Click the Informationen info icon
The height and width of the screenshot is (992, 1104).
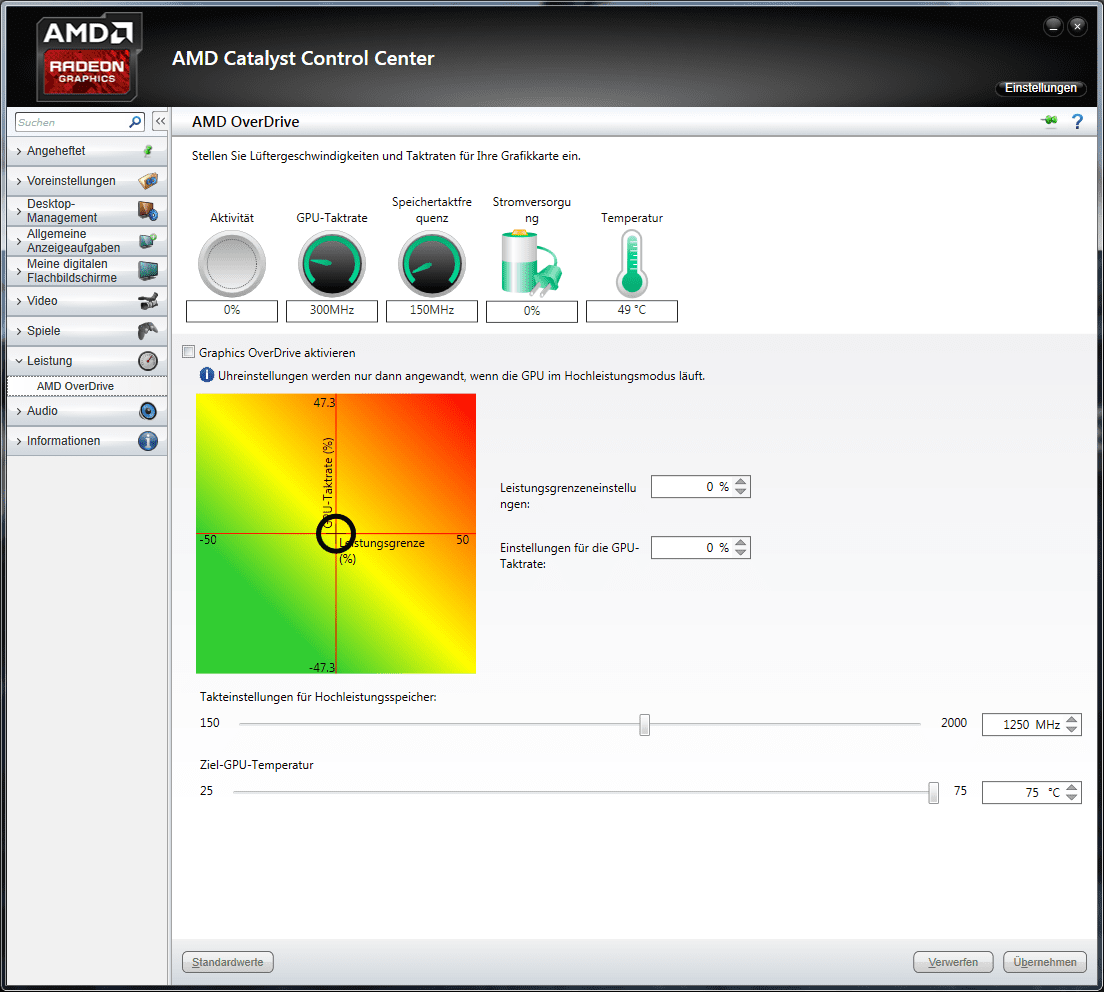(148, 441)
